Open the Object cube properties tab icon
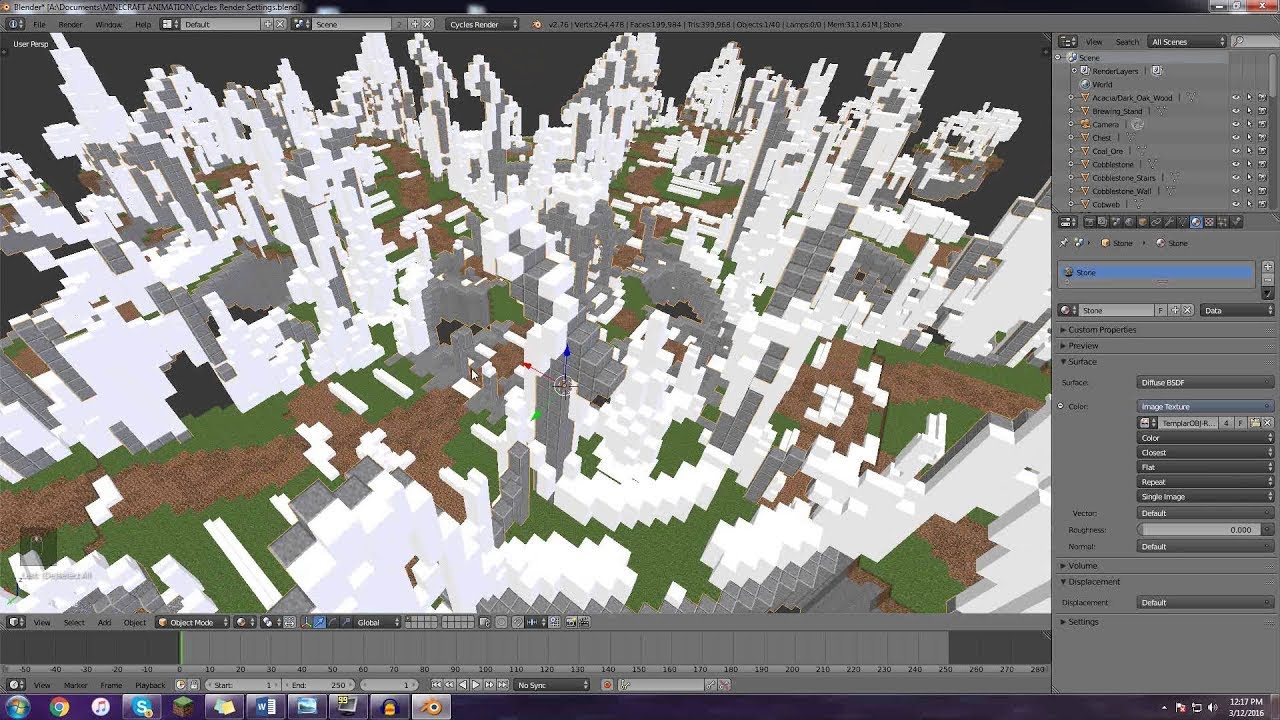The width and height of the screenshot is (1280, 720). click(x=1143, y=221)
